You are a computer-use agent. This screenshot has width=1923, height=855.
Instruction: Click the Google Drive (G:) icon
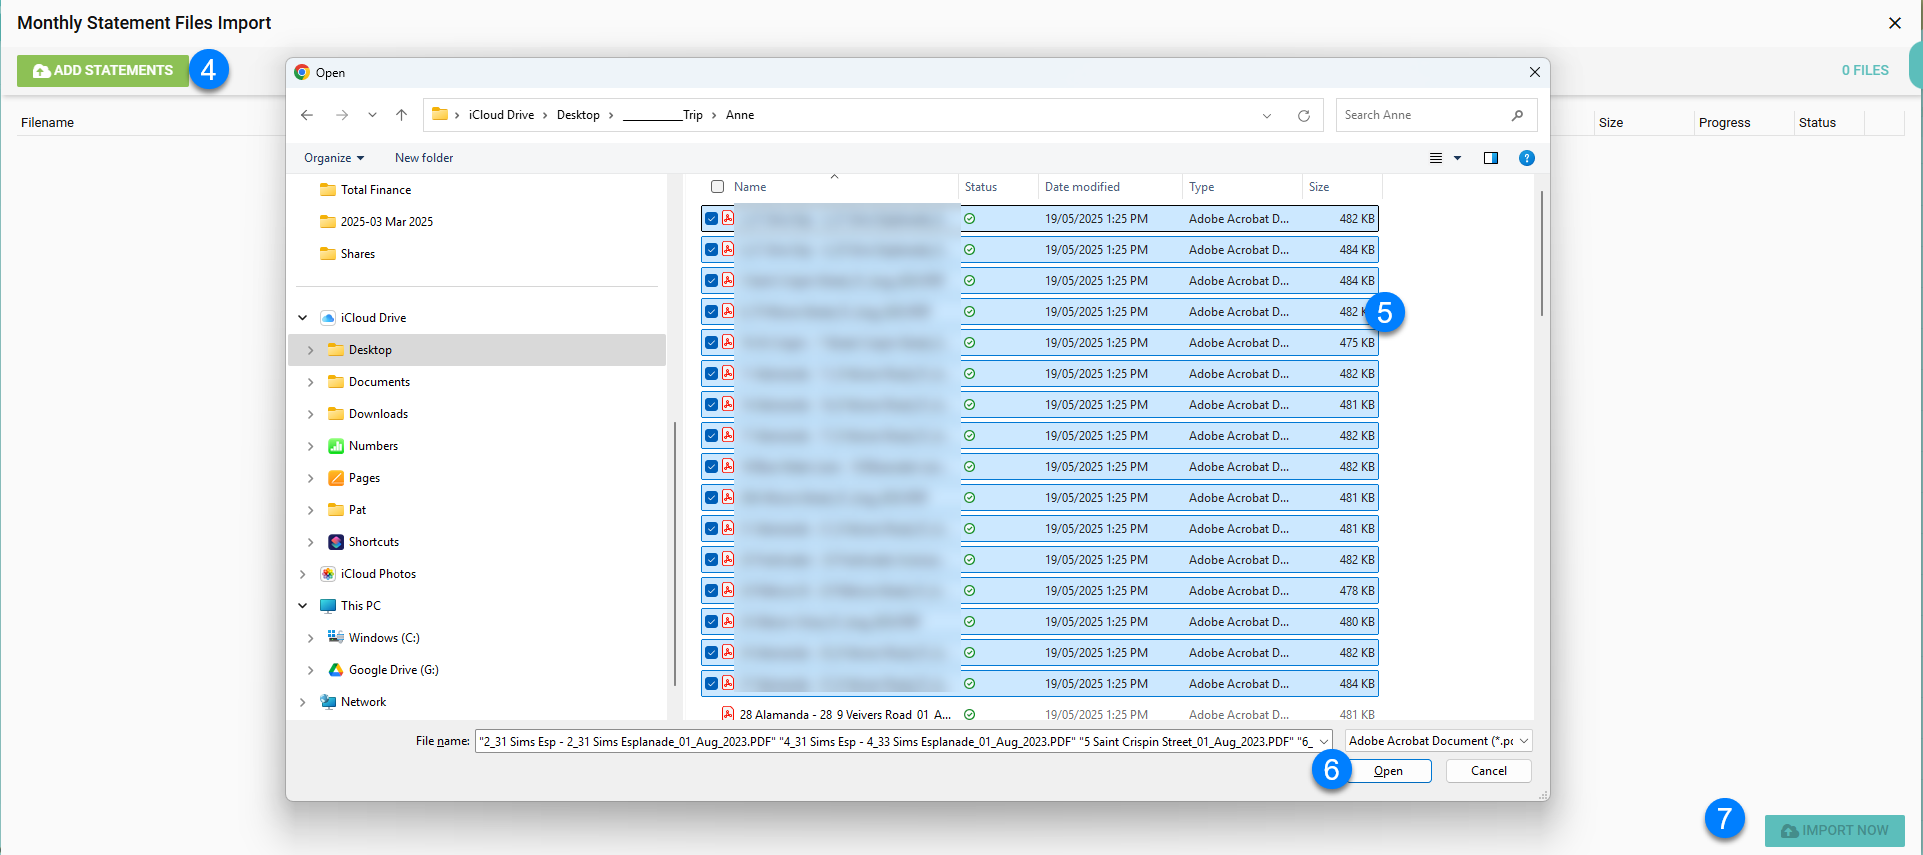[x=336, y=670]
